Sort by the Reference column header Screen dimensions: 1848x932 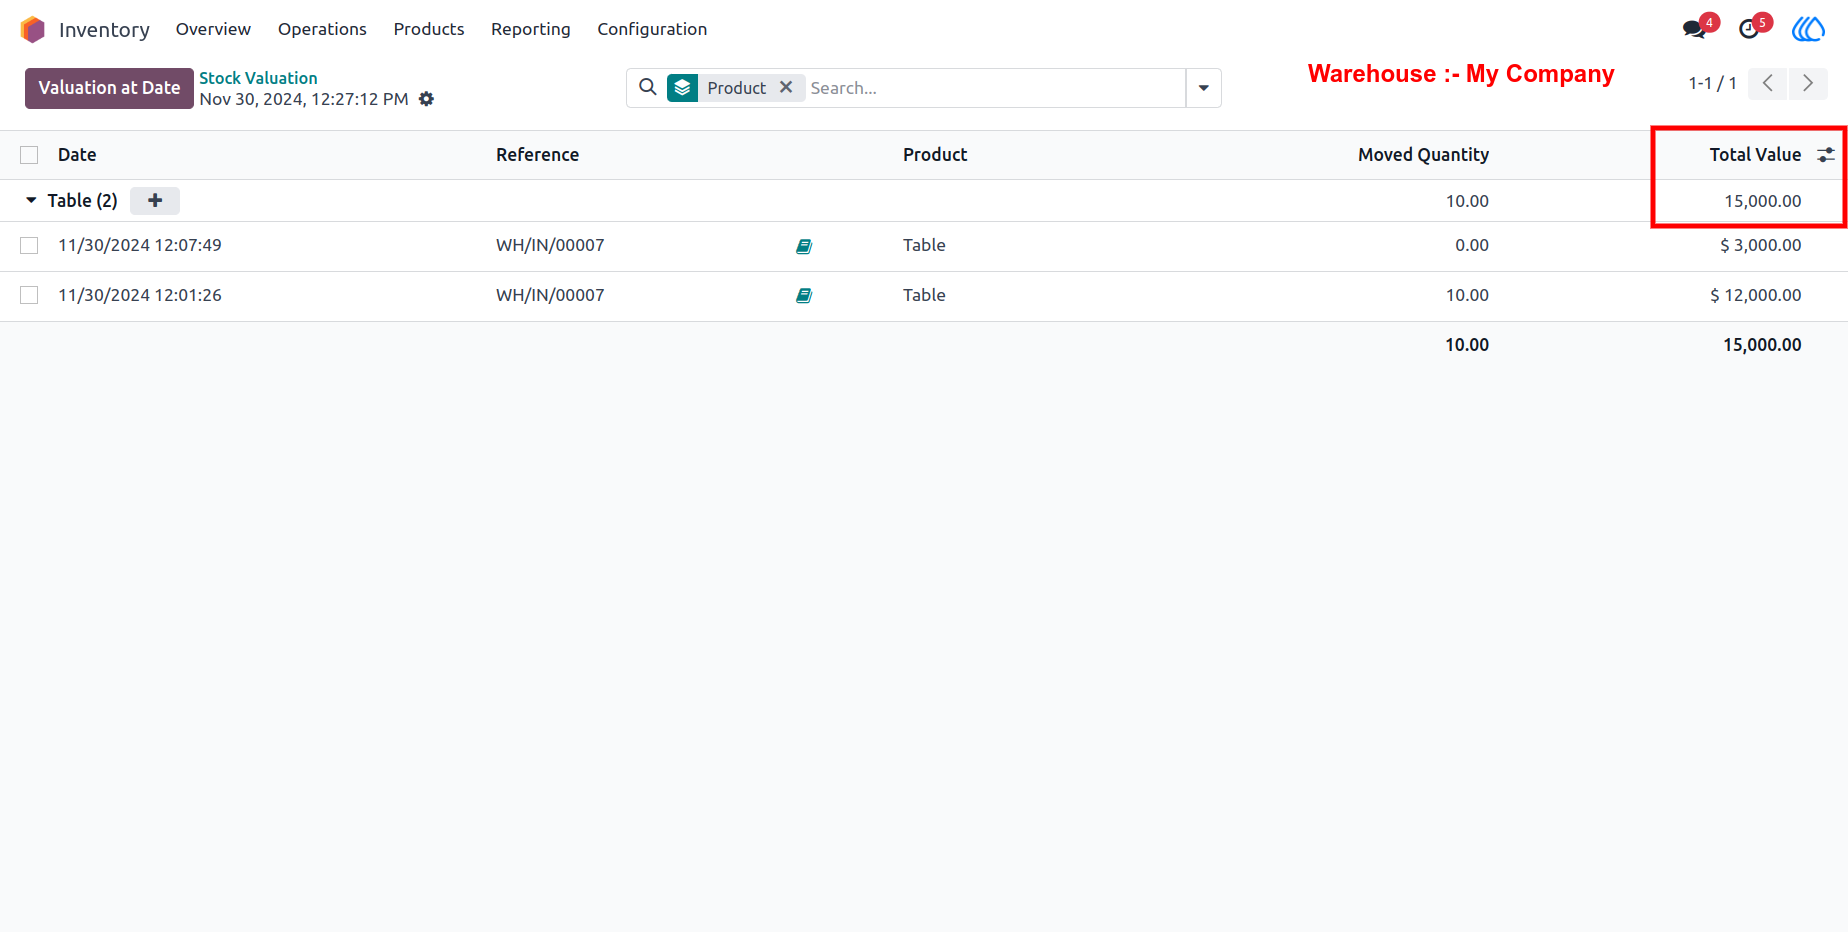click(x=537, y=155)
